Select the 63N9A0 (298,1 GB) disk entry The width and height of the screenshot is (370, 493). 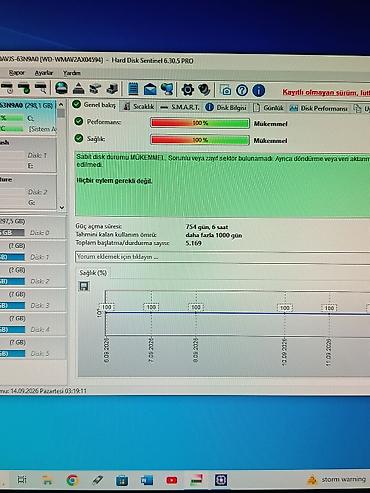[28, 117]
